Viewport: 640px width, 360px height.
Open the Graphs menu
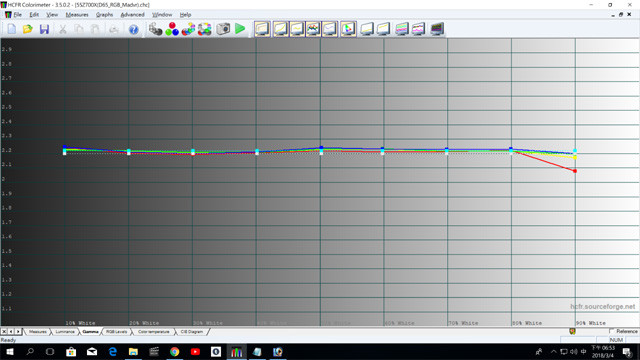[x=104, y=15]
